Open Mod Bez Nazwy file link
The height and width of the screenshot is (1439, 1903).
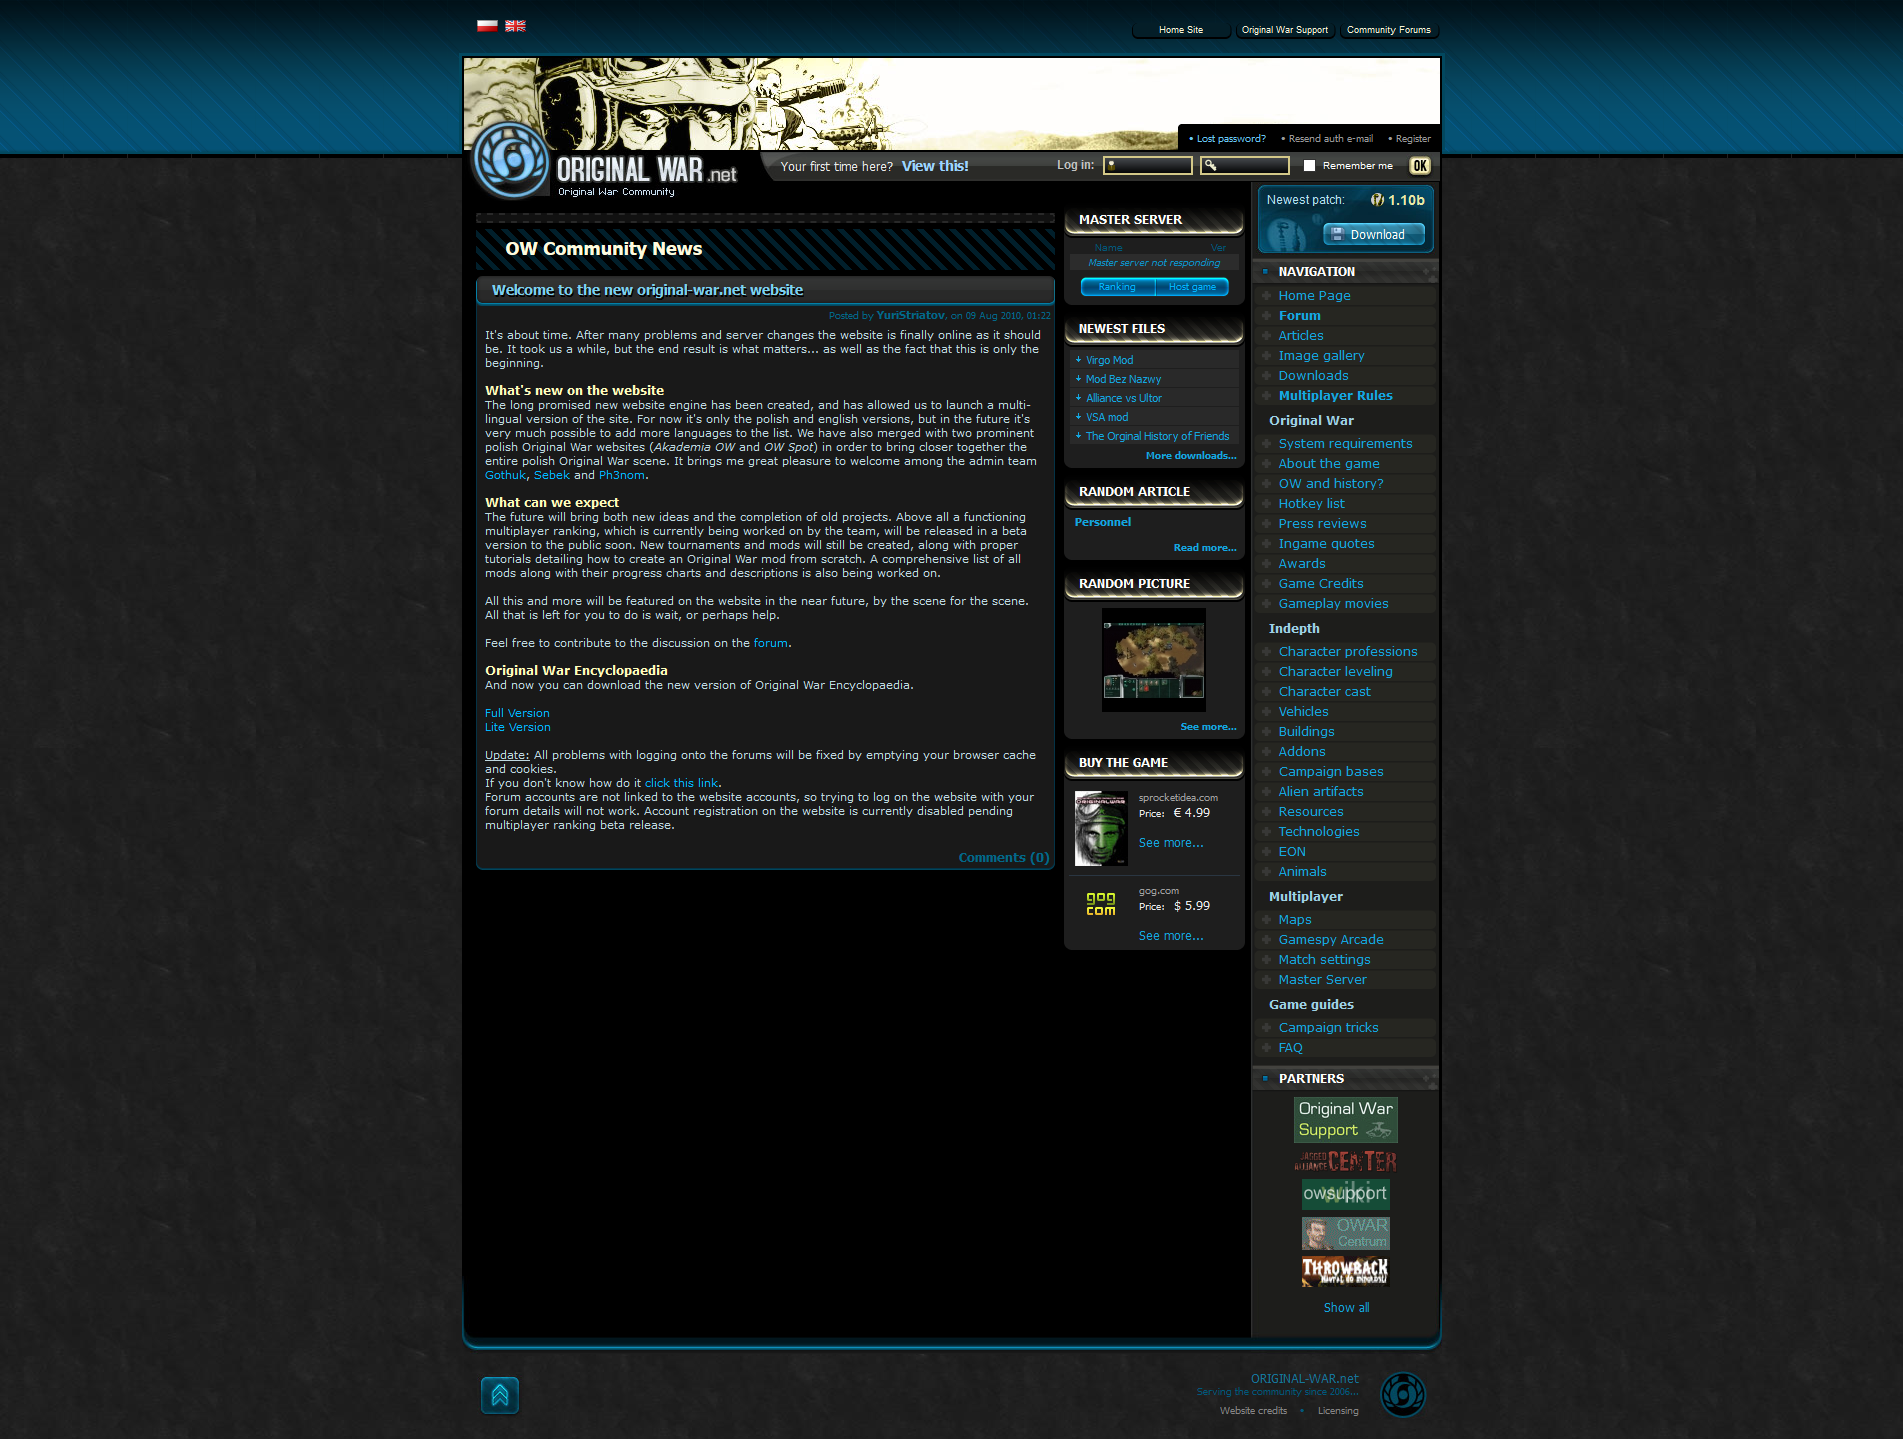(x=1124, y=379)
